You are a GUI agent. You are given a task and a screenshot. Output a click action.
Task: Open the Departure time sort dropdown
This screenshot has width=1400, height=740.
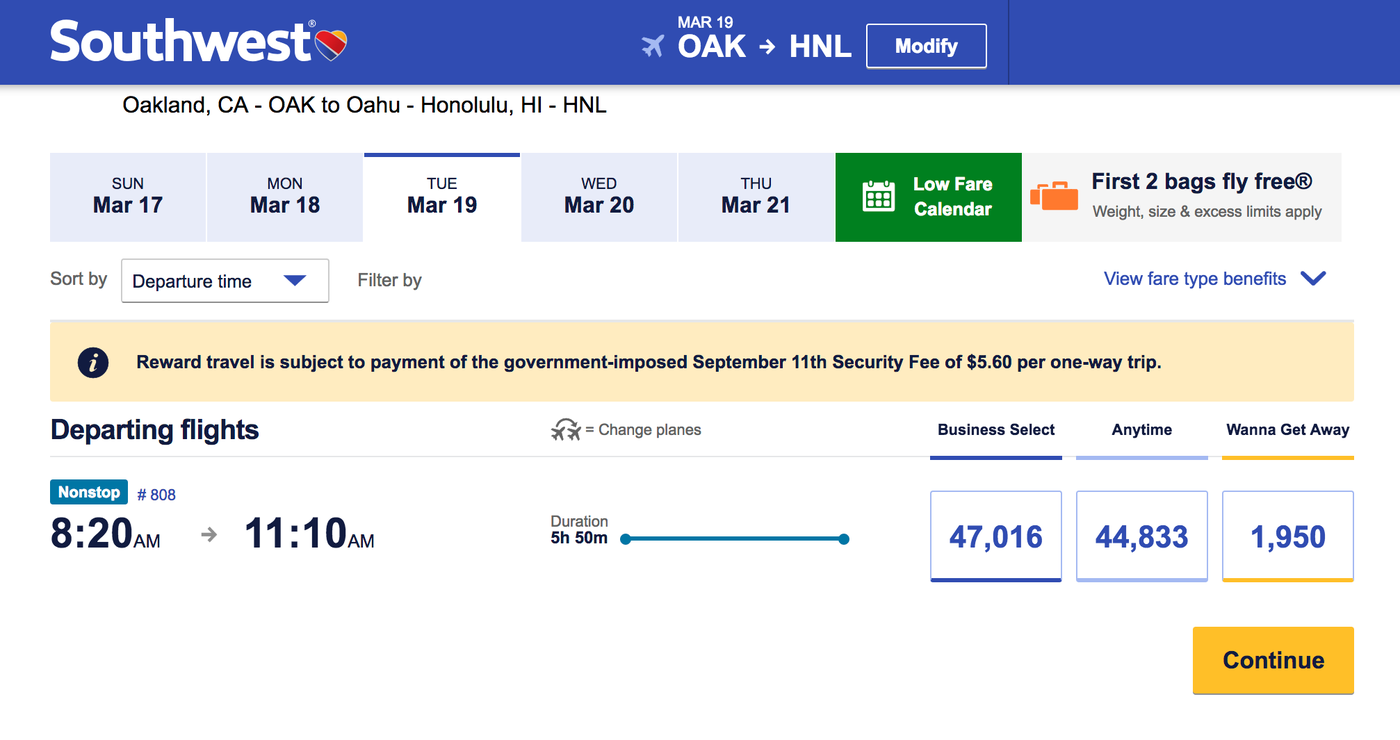[x=224, y=281]
